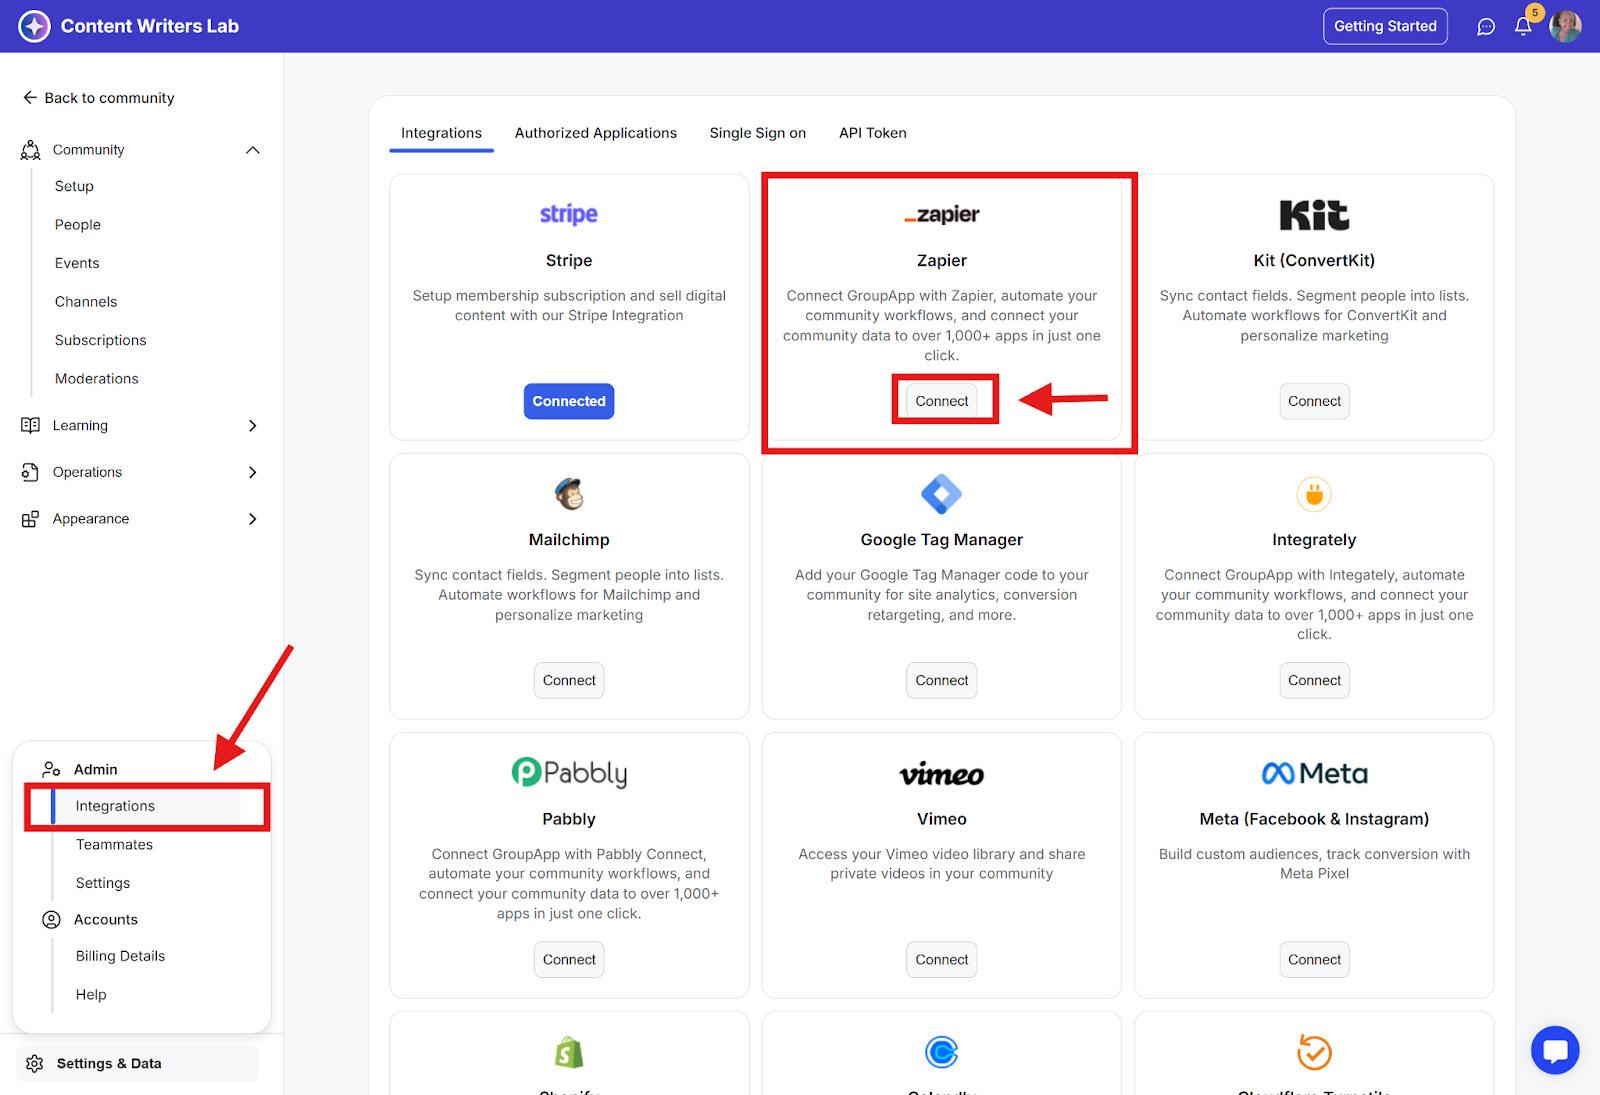
Task: Open the Single Sign on tab
Action: 758,133
